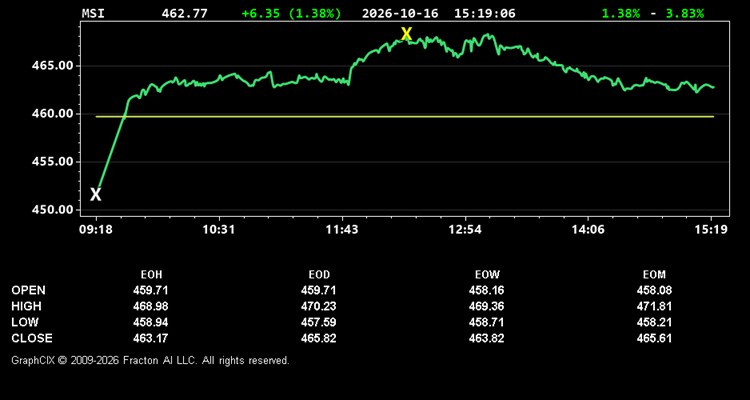The width and height of the screenshot is (750, 400).
Task: Click the OPEN row label
Action: tap(28, 290)
